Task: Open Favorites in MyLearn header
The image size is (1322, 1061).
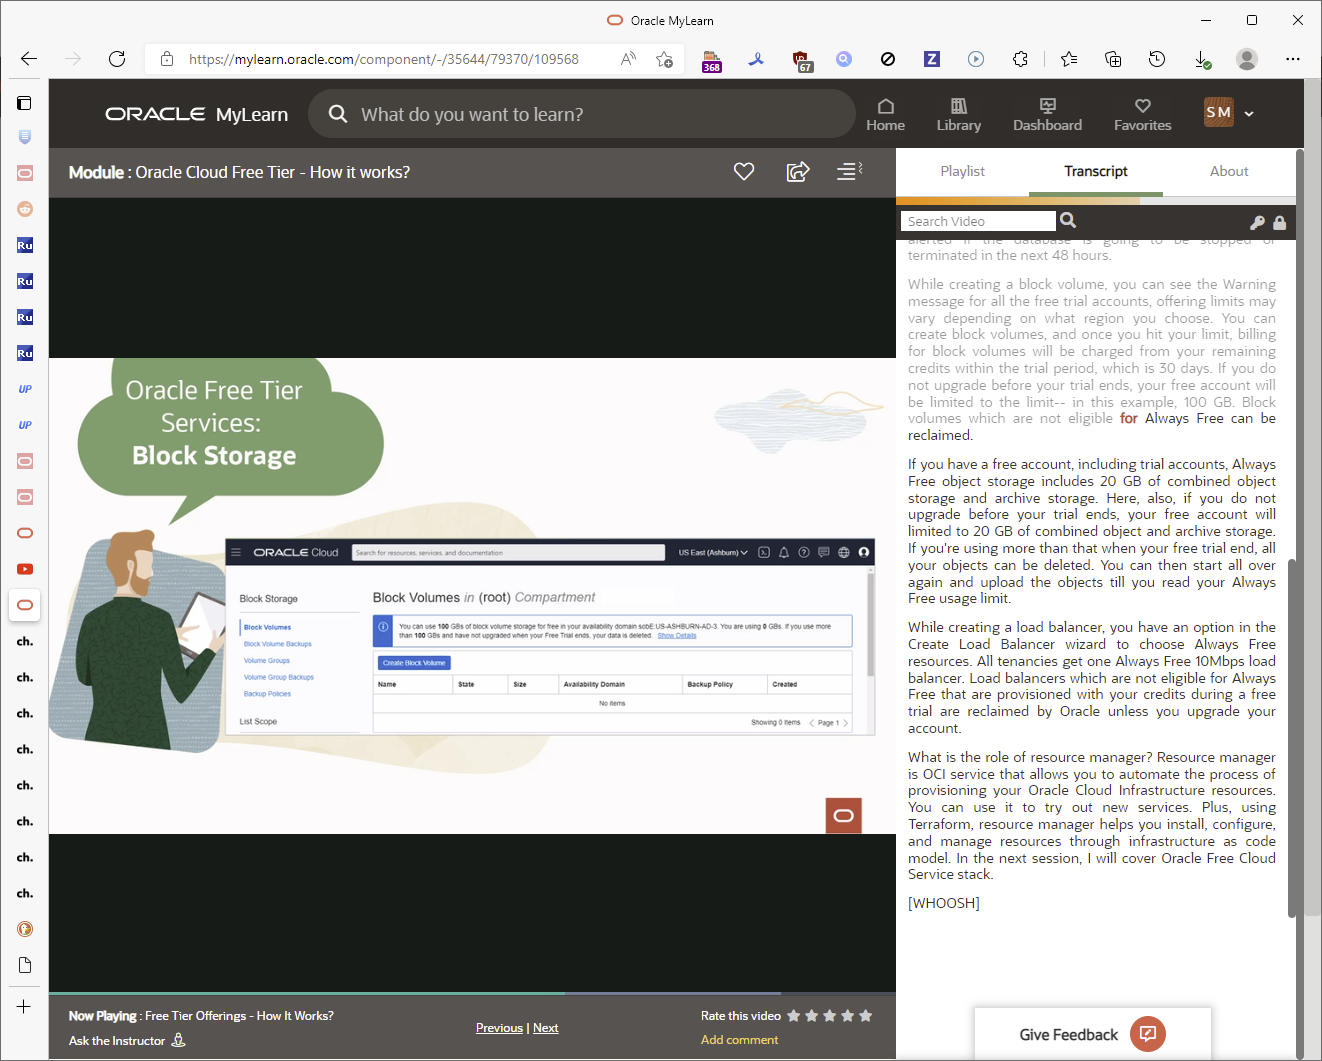Action: pyautogui.click(x=1142, y=115)
